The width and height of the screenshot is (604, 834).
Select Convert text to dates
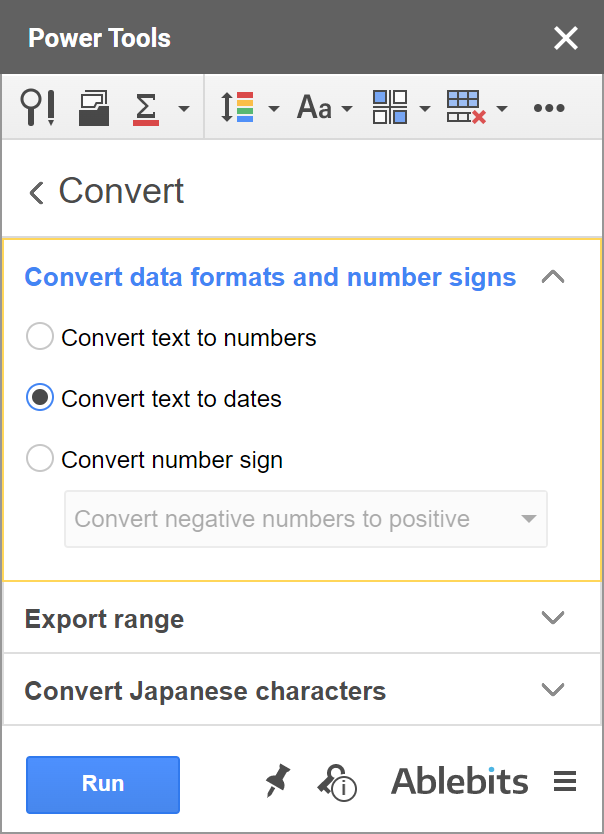click(x=39, y=397)
